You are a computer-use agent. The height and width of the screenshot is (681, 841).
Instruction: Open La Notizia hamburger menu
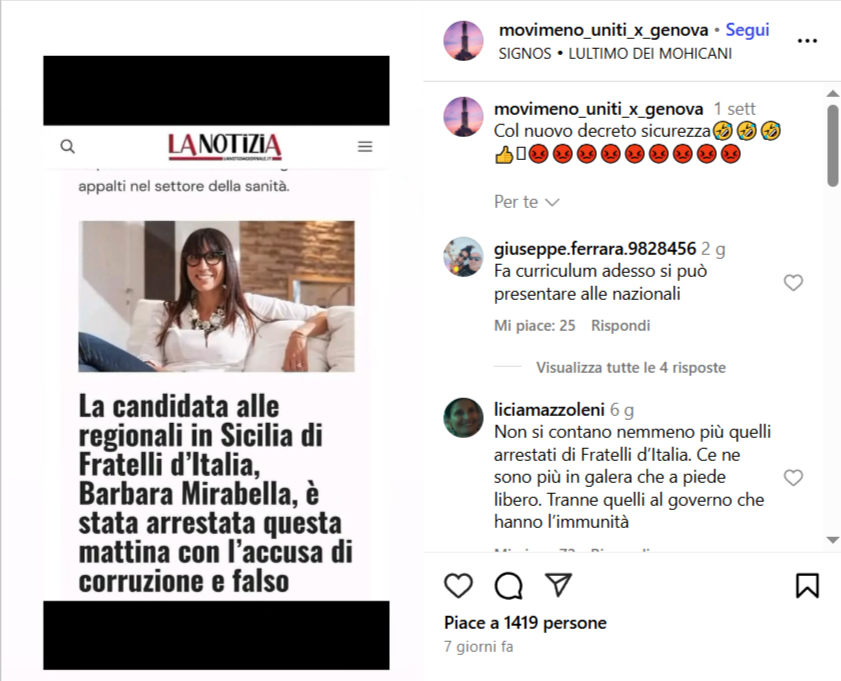coord(365,146)
